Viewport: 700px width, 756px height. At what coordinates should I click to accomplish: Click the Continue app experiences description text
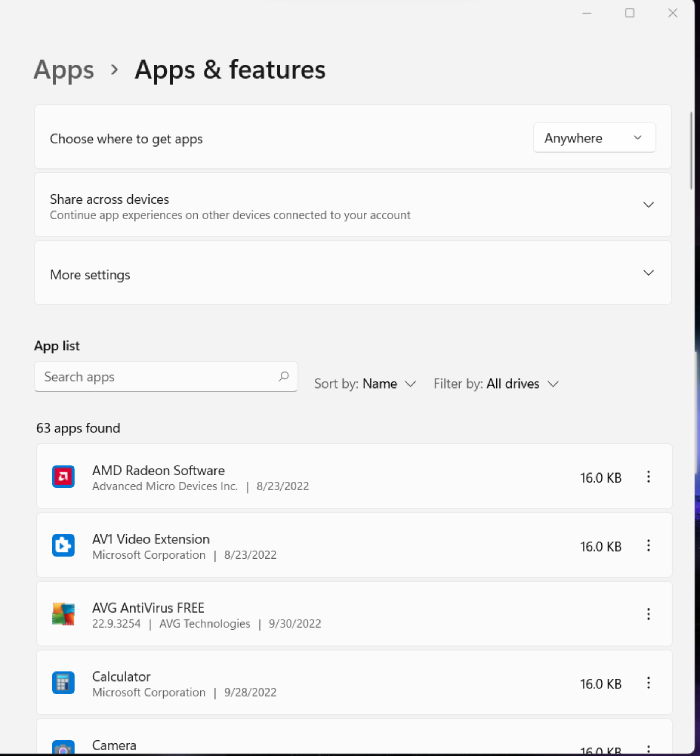230,215
